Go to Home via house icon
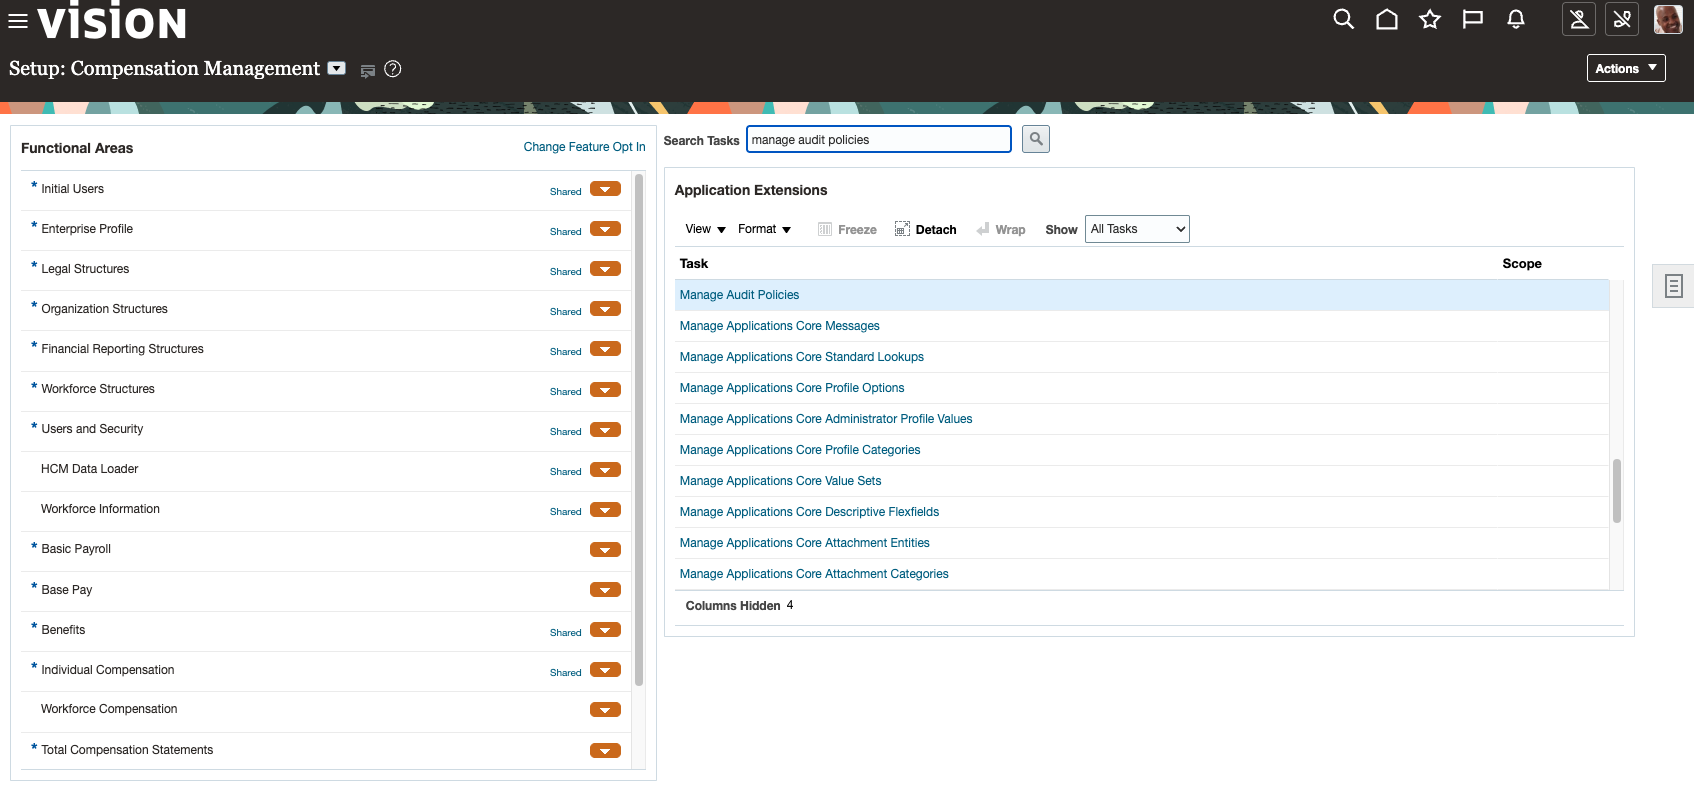This screenshot has height=795, width=1694. click(x=1387, y=19)
